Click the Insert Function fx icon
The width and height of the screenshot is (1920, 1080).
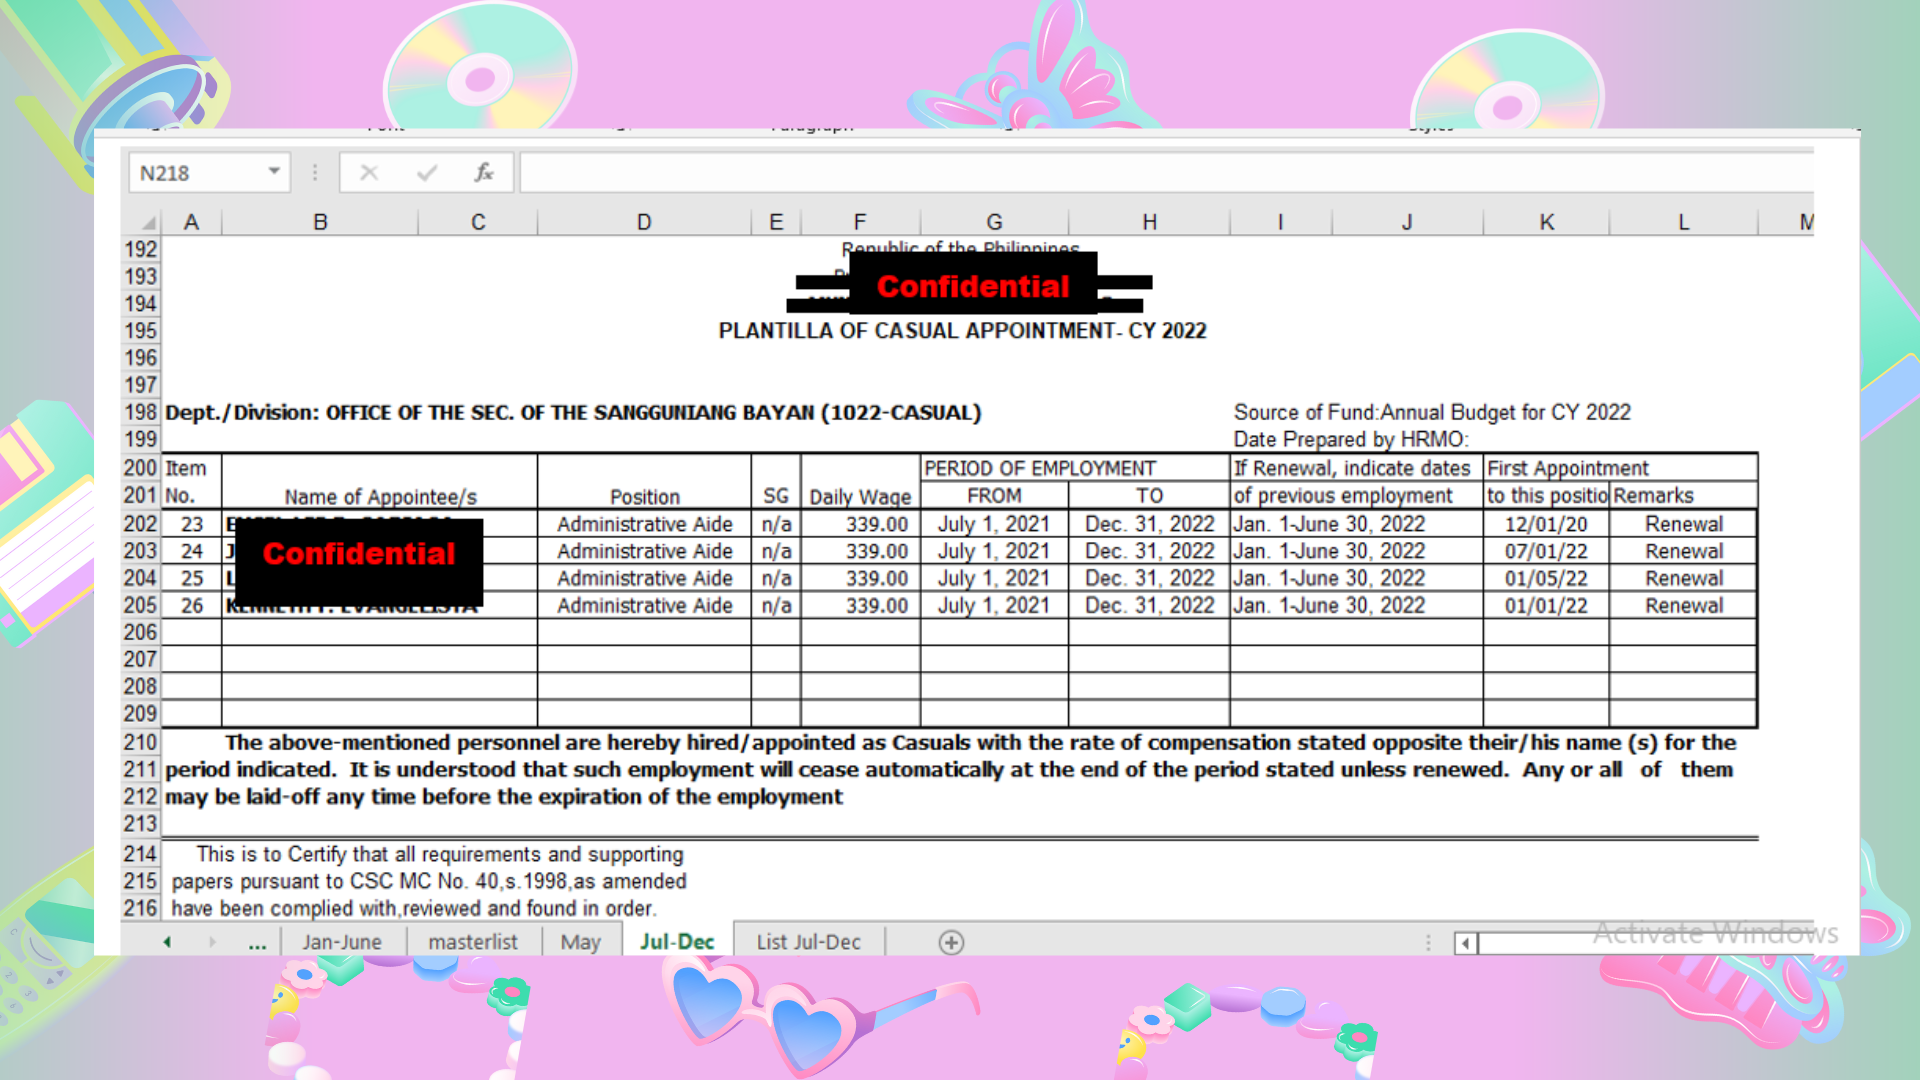(484, 173)
